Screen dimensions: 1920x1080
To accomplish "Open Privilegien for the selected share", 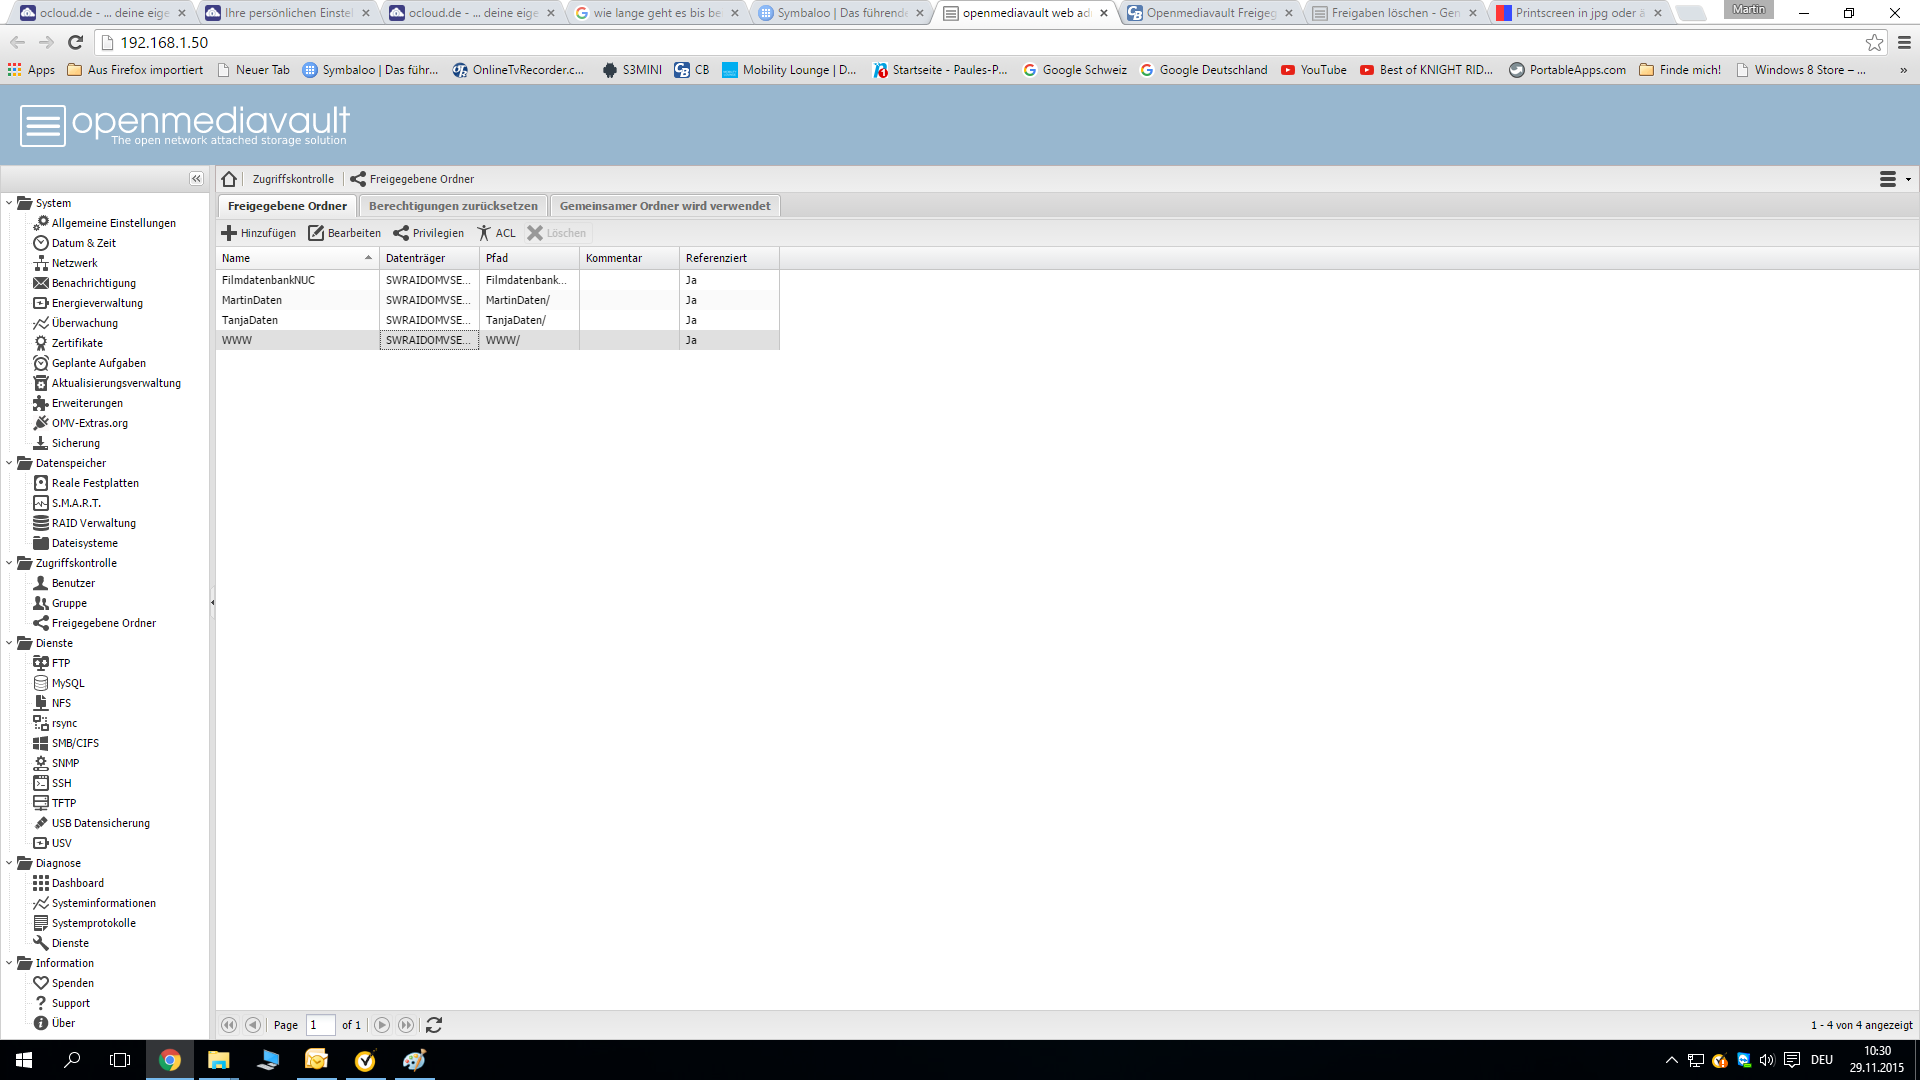I will click(429, 233).
